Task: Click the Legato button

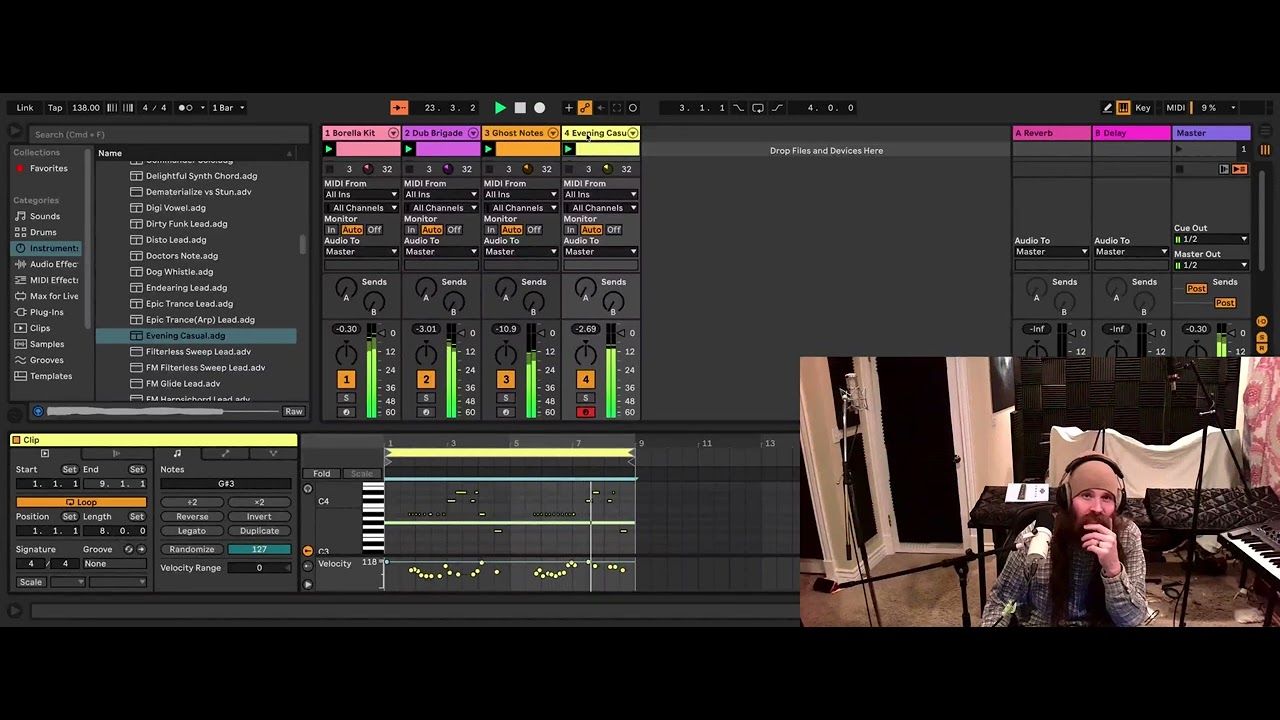Action: point(192,531)
